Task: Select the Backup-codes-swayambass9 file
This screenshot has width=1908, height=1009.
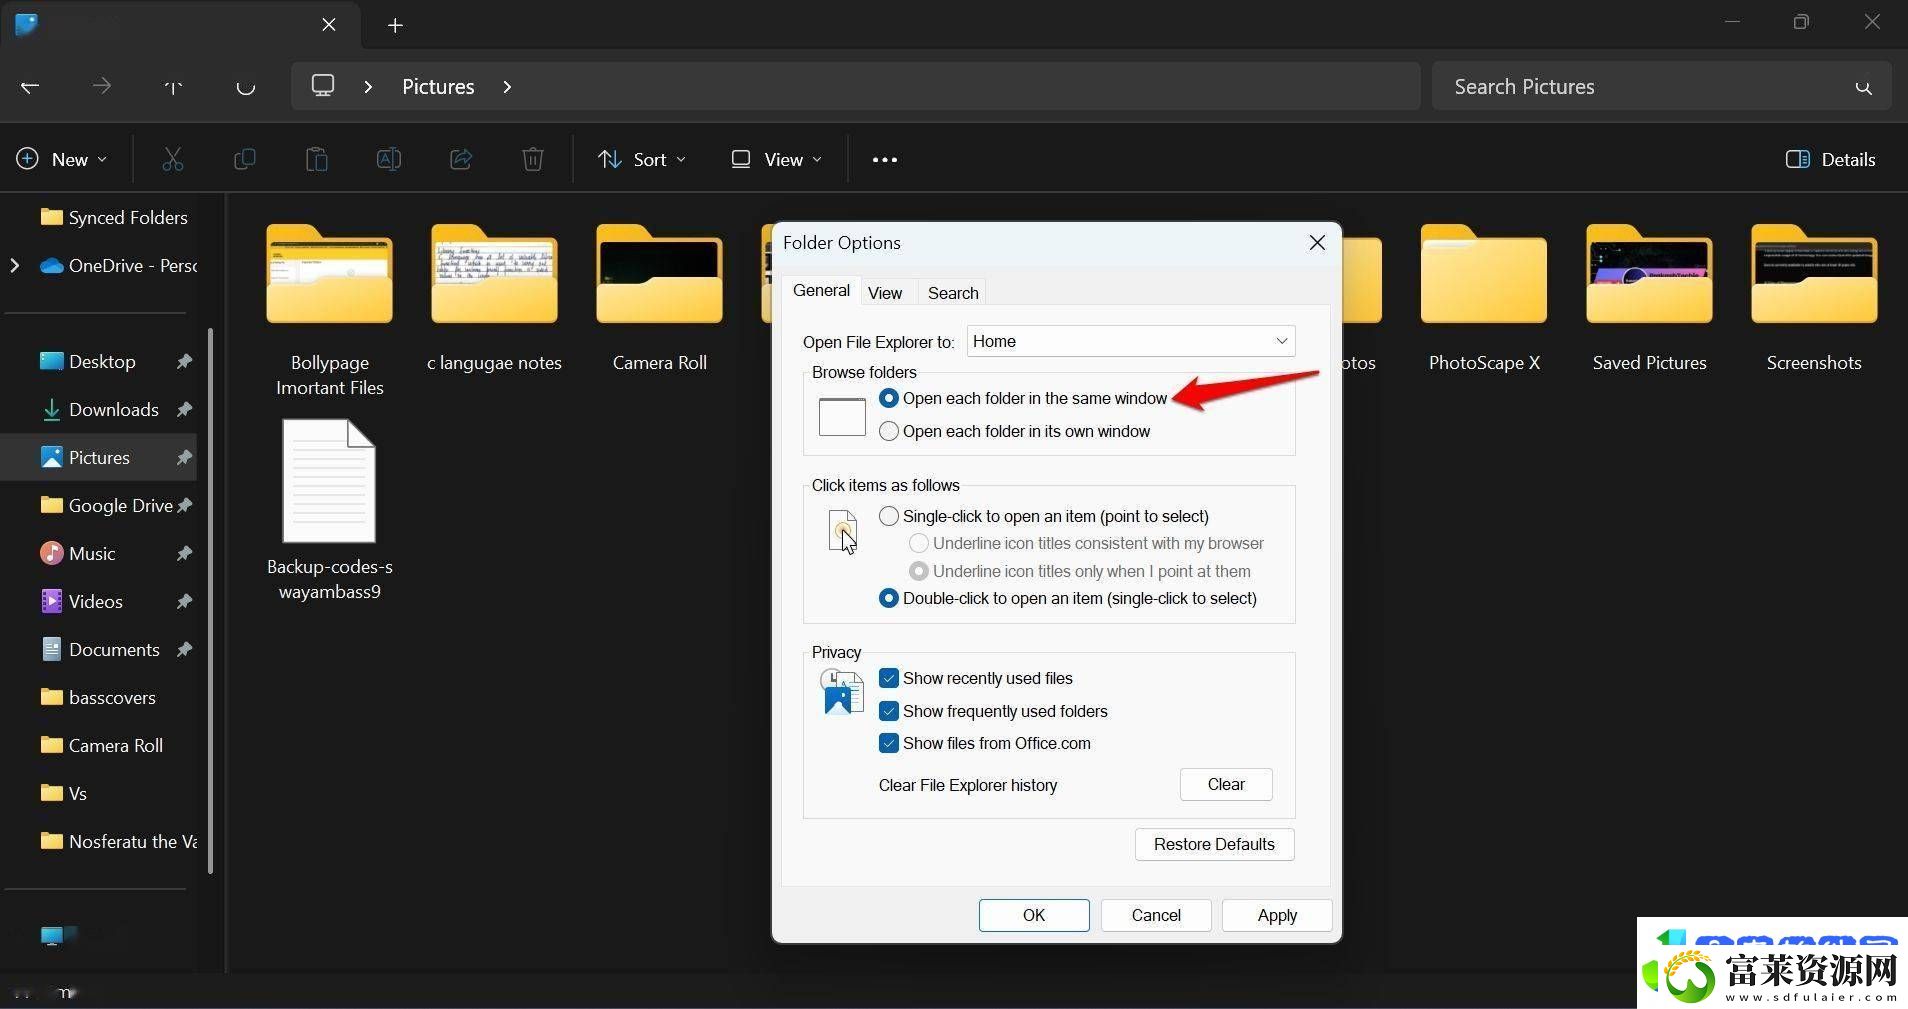Action: pyautogui.click(x=329, y=510)
